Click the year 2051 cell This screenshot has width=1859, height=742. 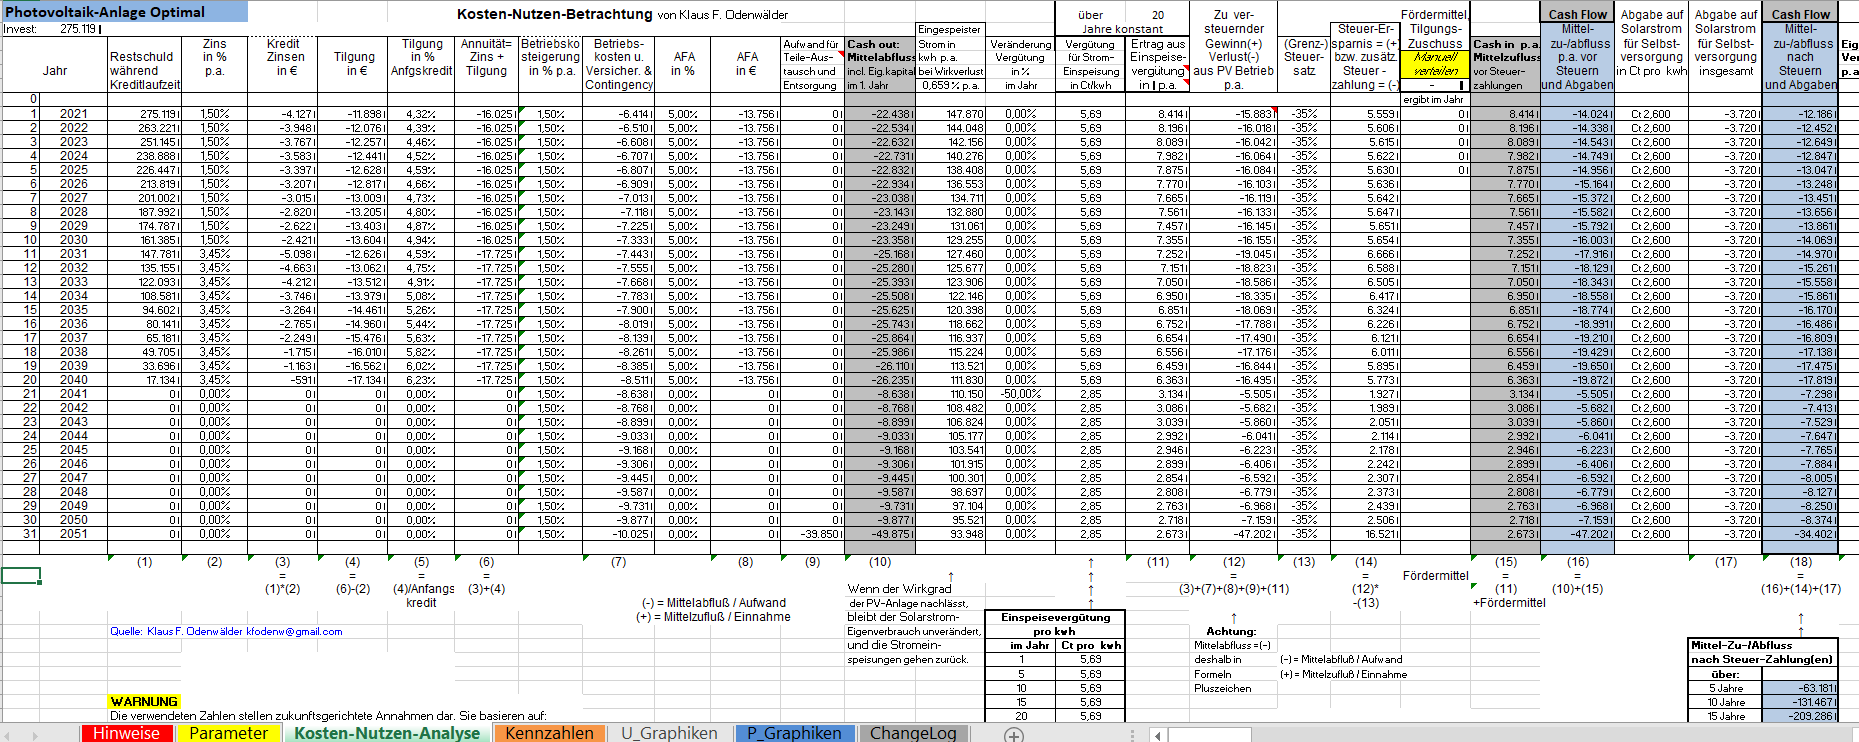(x=73, y=534)
